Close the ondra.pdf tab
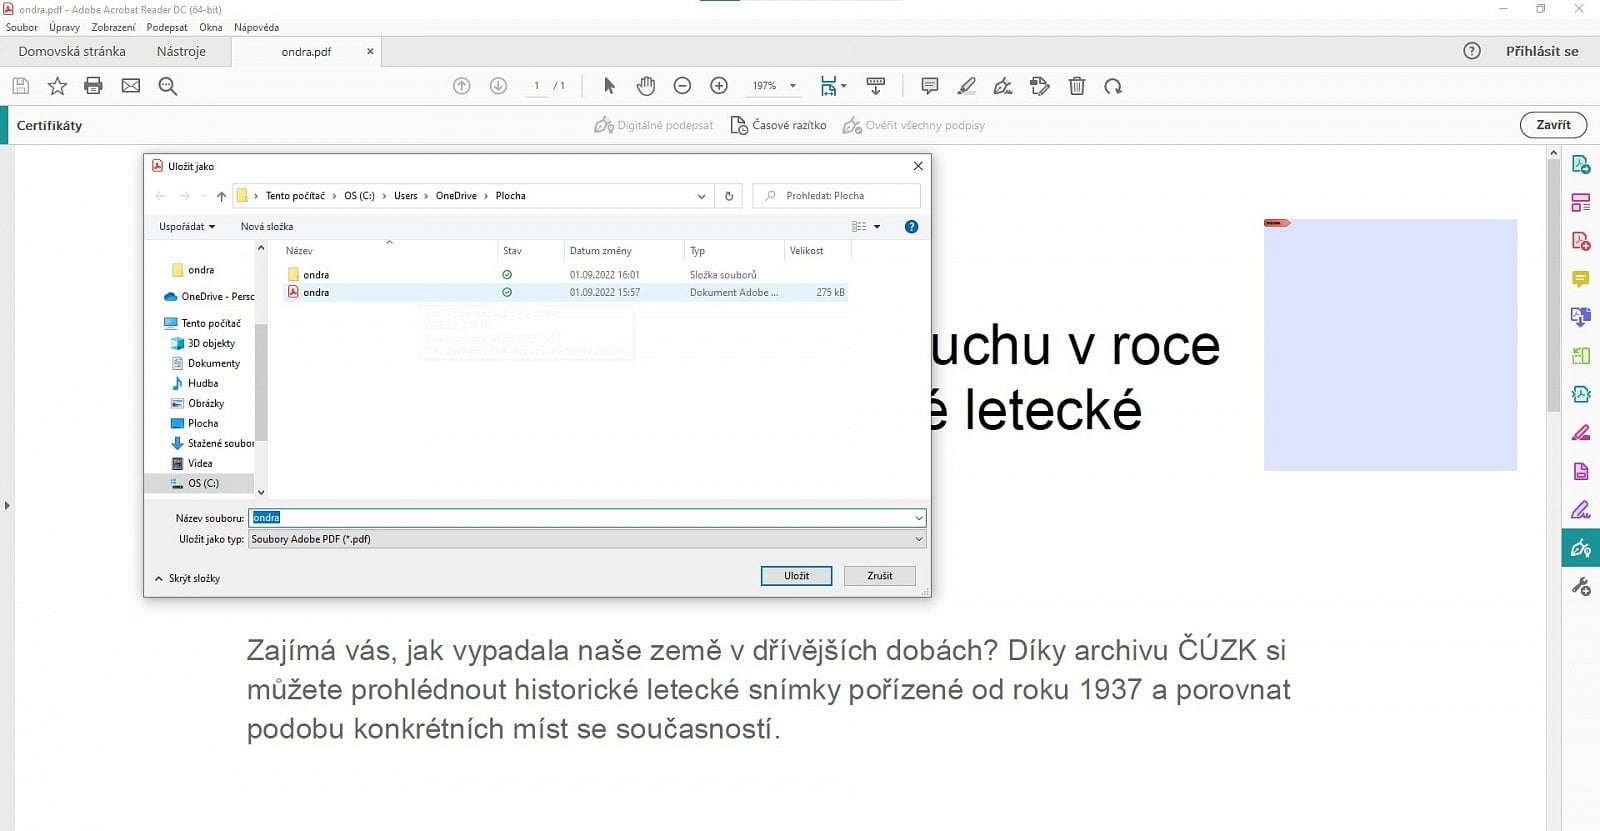 [x=370, y=51]
